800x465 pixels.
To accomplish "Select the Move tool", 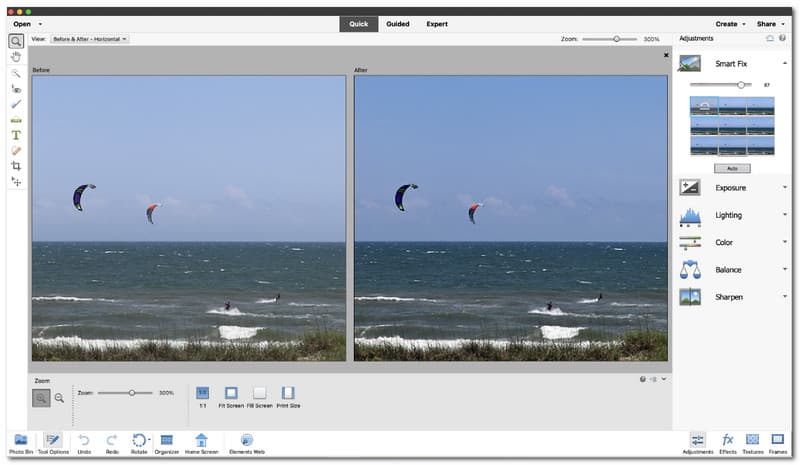I will (x=16, y=182).
